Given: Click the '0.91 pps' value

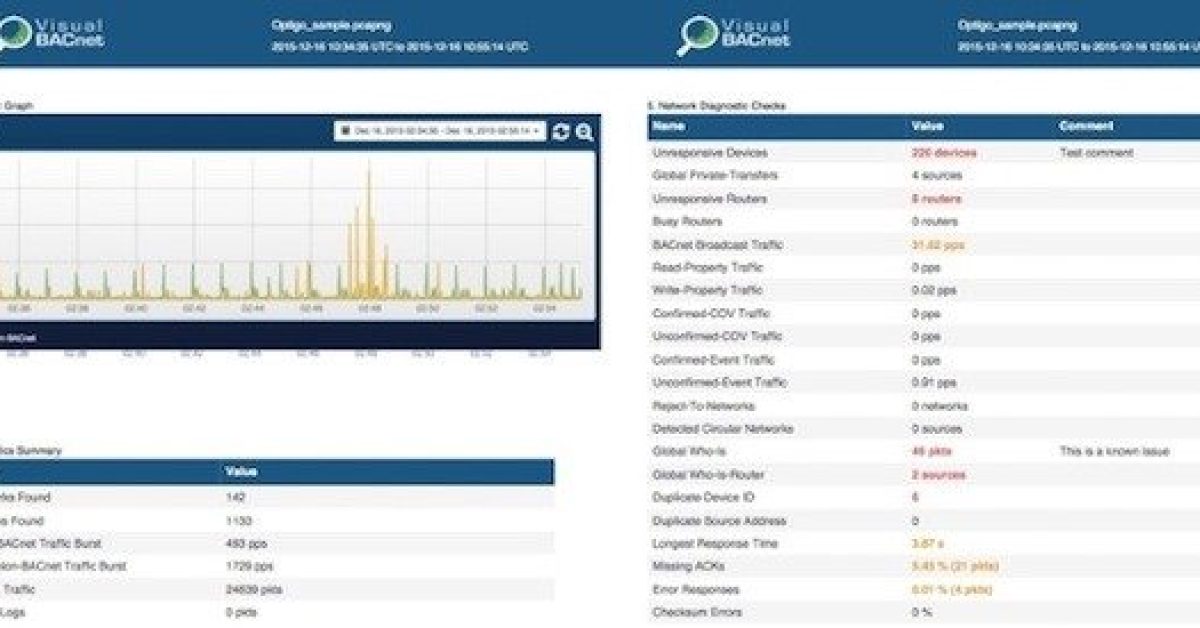Looking at the screenshot, I should pyautogui.click(x=934, y=383).
